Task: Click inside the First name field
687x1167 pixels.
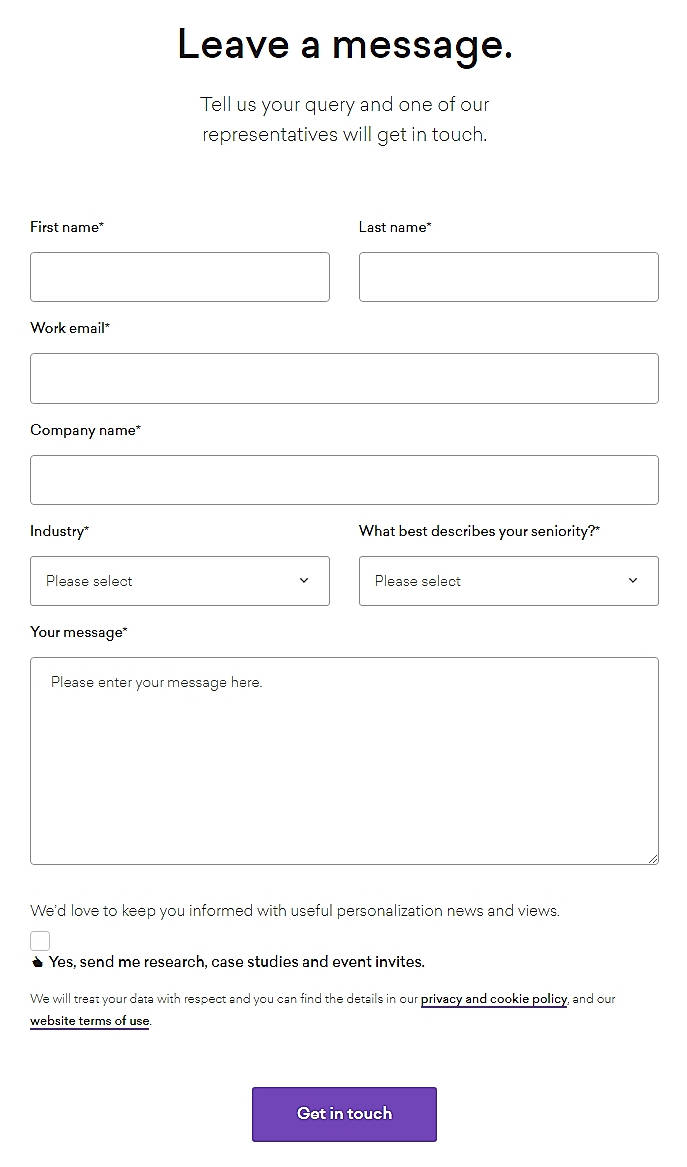Action: tap(180, 277)
